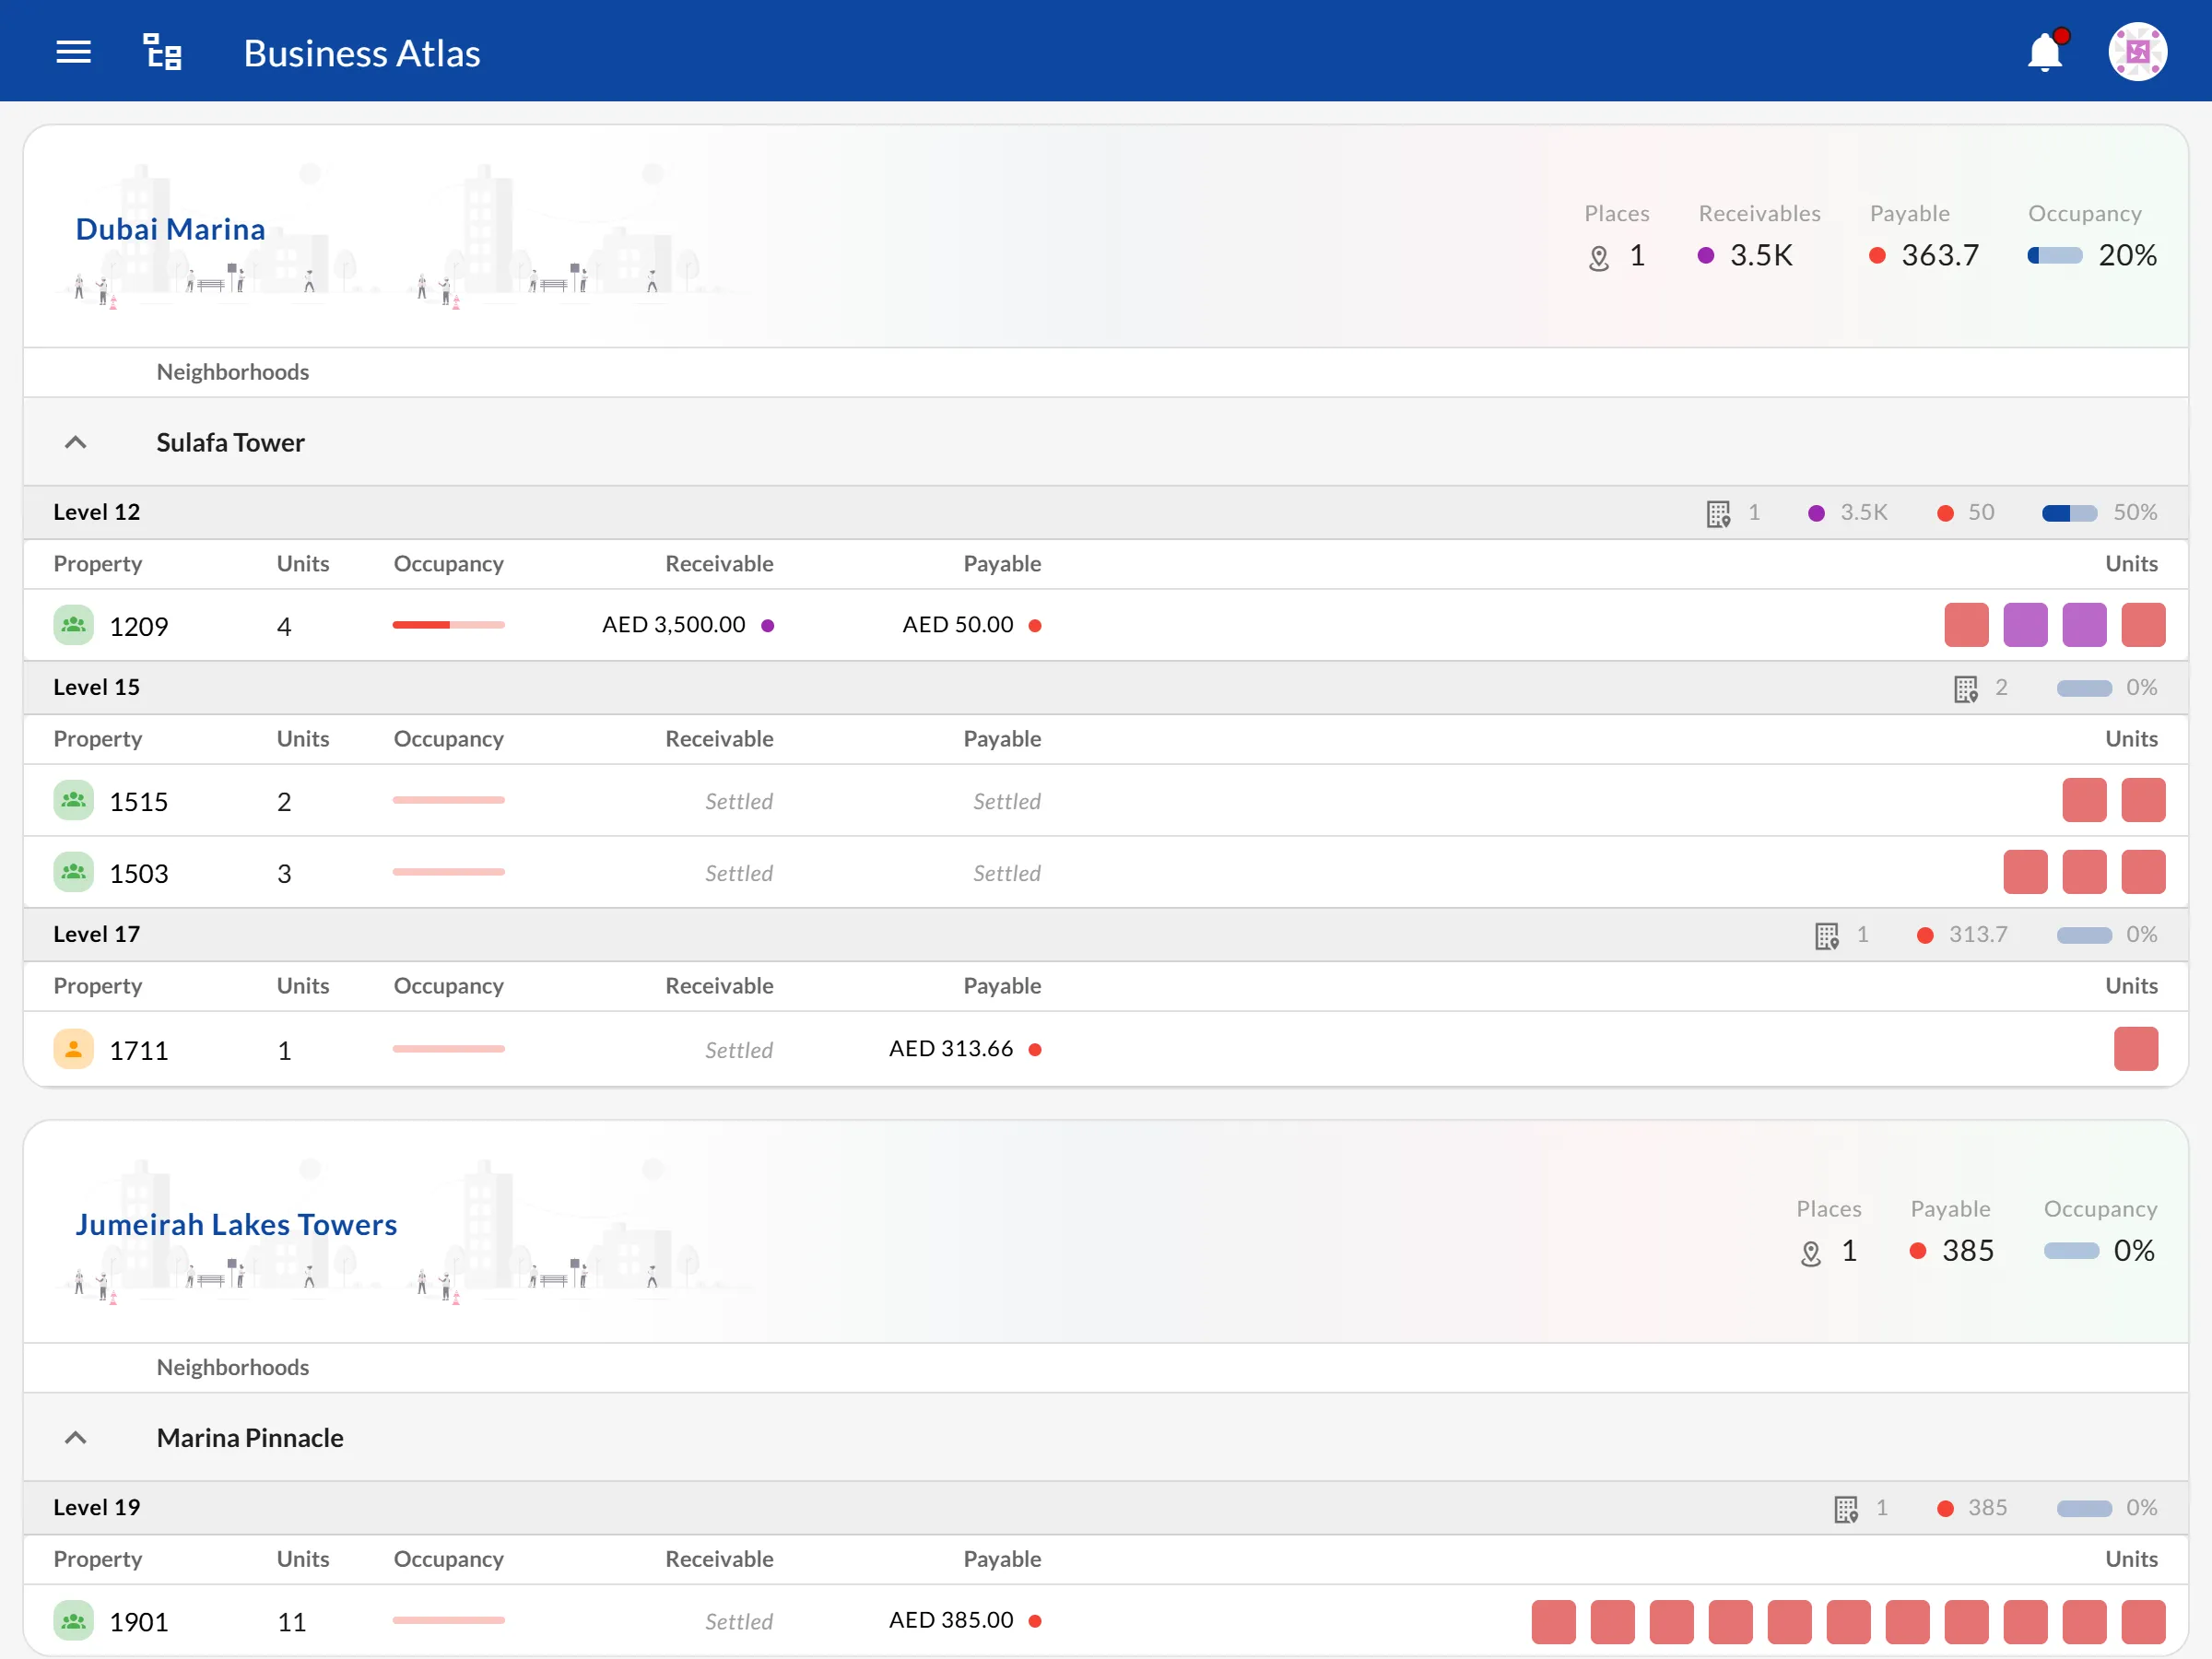
Task: Click the green group icon for property 1901
Action: (x=73, y=1620)
